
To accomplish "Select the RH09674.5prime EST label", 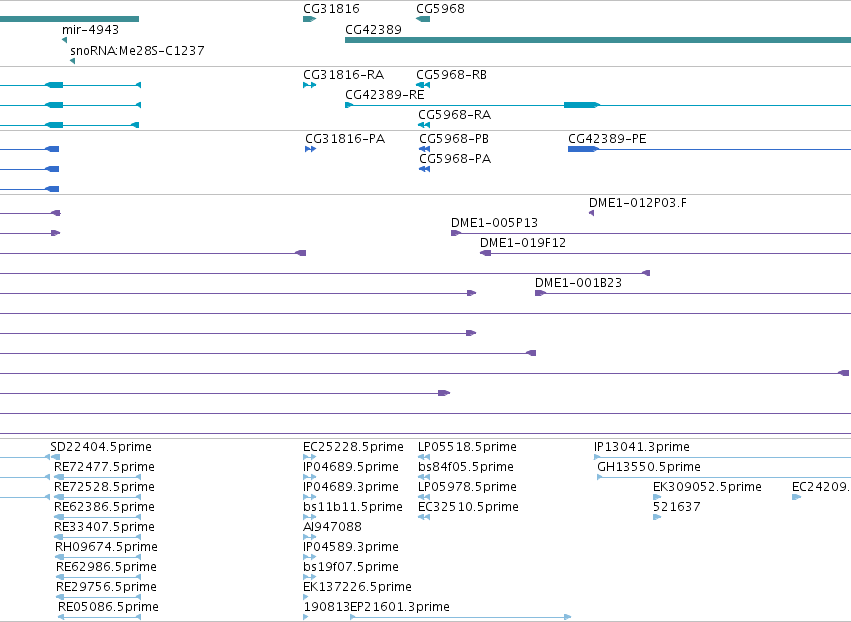I will [106, 548].
